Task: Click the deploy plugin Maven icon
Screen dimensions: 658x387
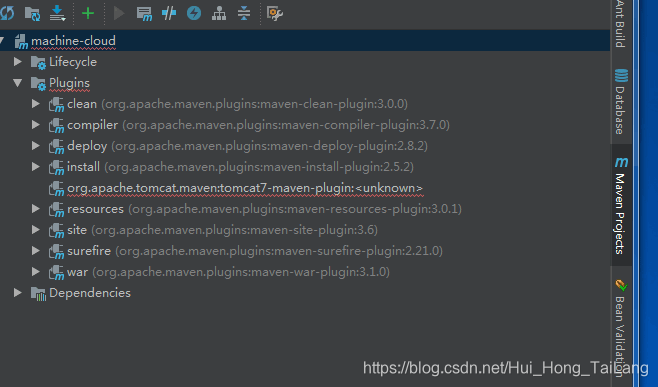Action: coord(56,146)
